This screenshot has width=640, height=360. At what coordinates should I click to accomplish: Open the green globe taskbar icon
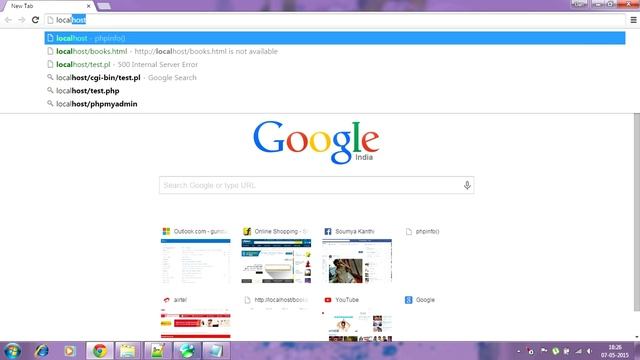click(187, 351)
